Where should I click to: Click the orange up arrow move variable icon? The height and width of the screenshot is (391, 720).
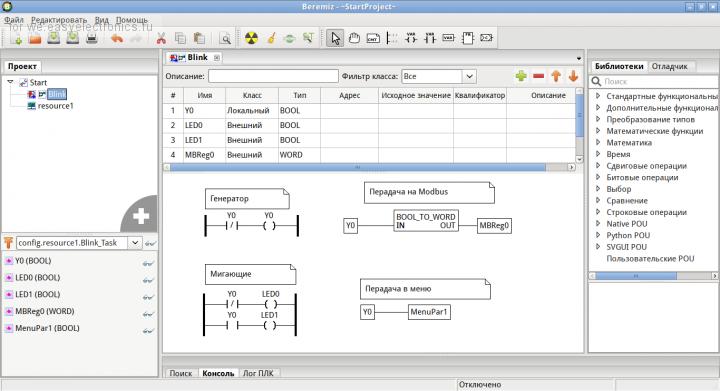(556, 76)
